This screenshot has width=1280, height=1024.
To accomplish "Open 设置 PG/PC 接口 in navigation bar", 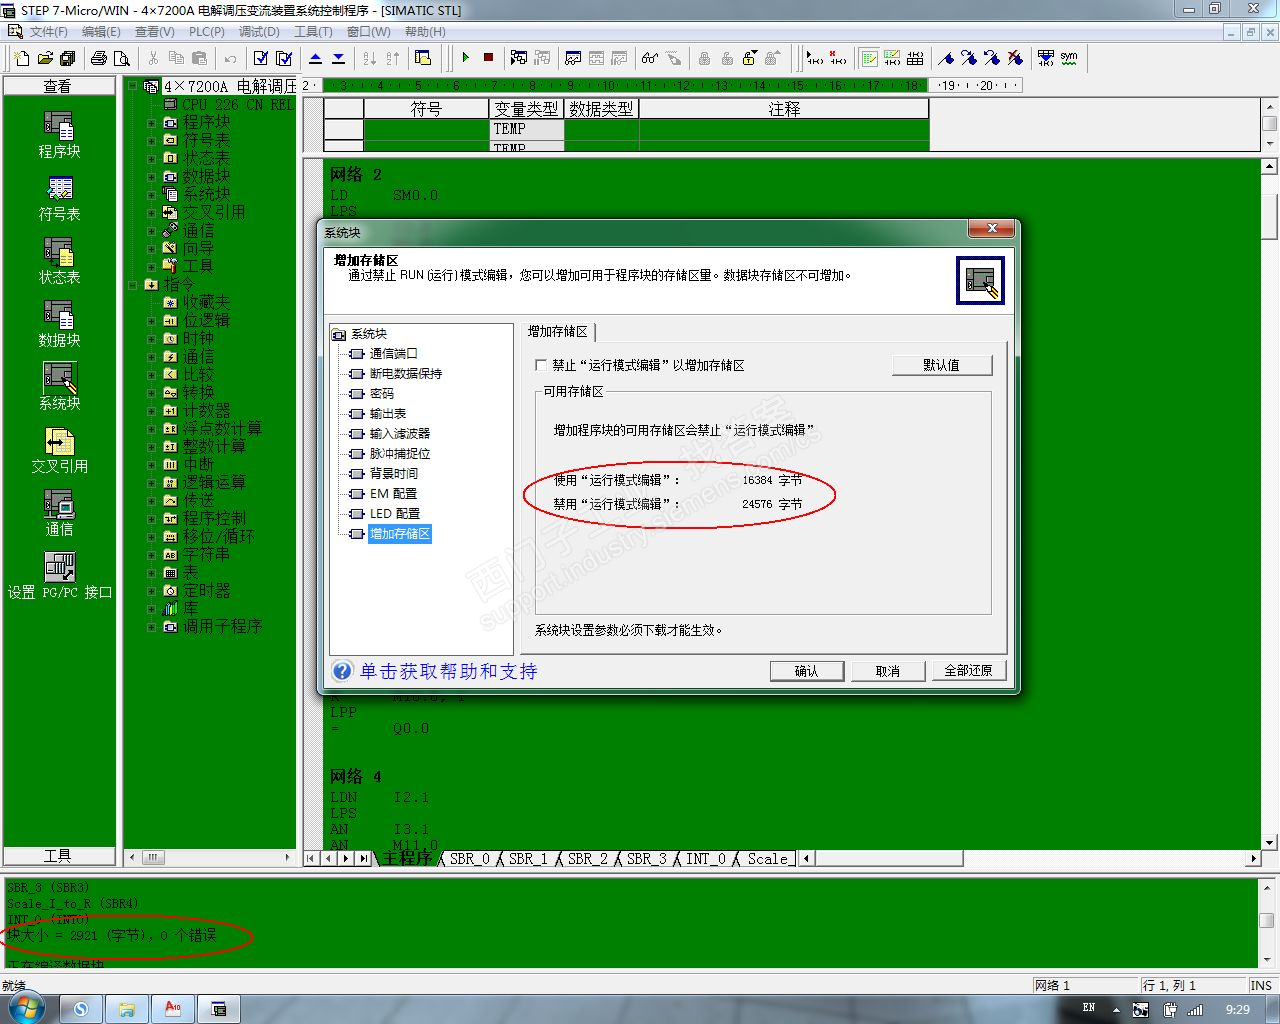I will pyautogui.click(x=59, y=576).
